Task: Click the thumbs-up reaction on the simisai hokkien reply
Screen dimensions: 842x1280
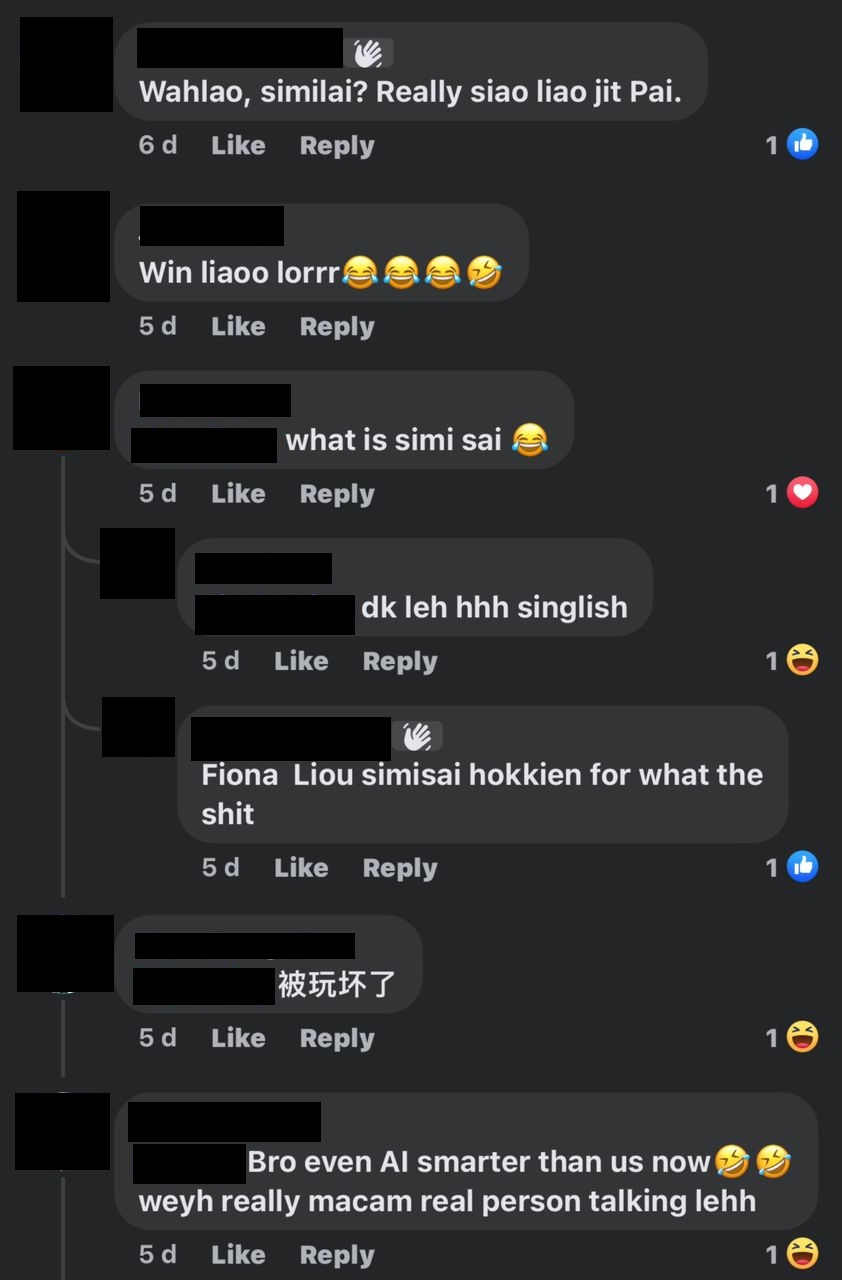Action: [x=802, y=867]
